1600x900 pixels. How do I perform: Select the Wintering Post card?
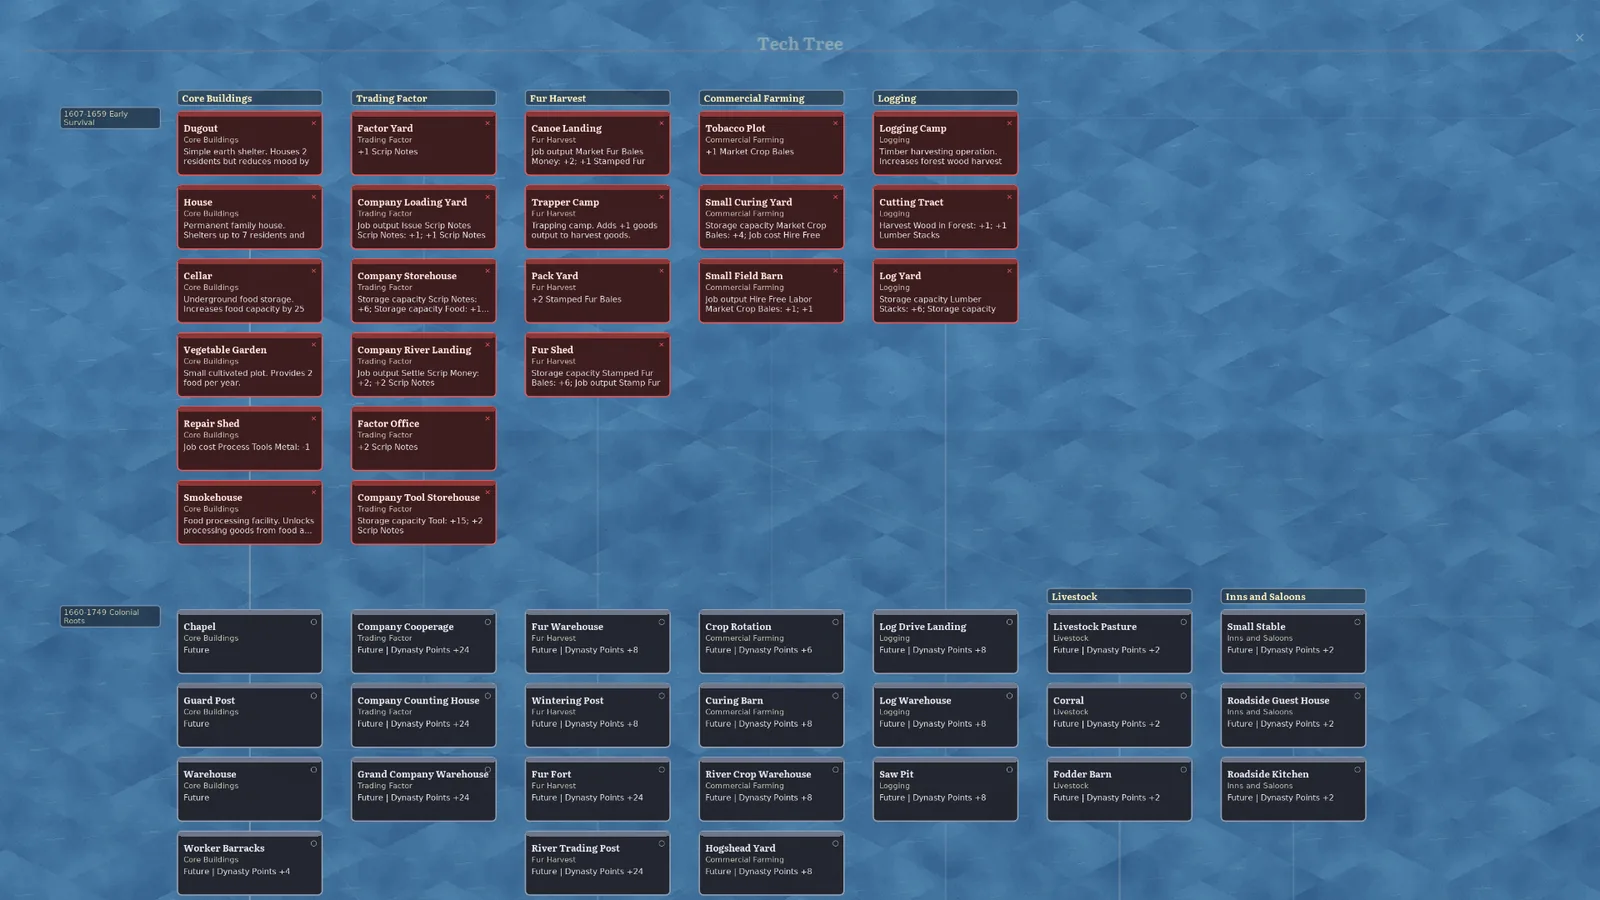pyautogui.click(x=598, y=716)
